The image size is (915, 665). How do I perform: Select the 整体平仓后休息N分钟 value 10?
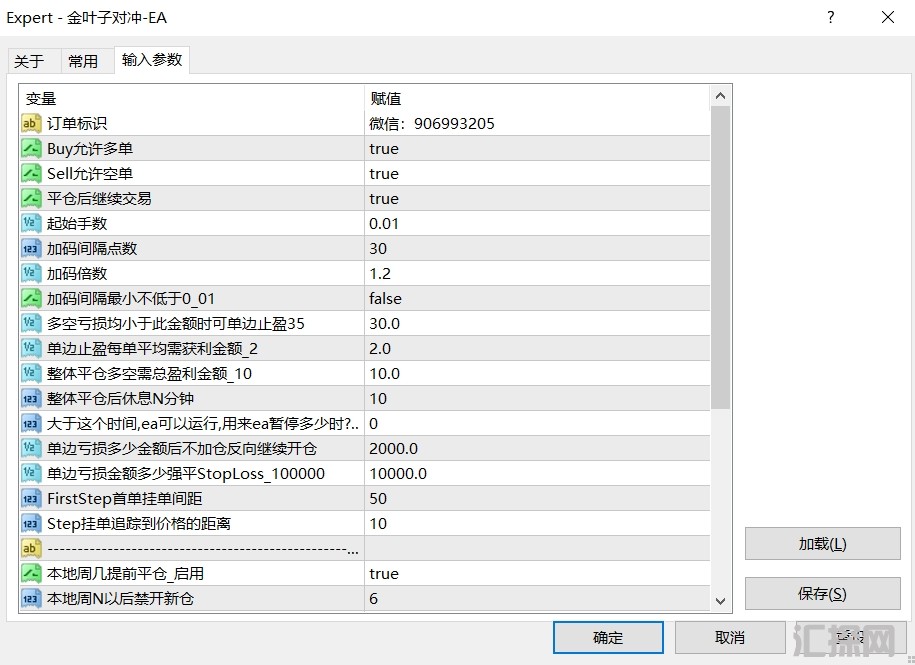pos(537,398)
